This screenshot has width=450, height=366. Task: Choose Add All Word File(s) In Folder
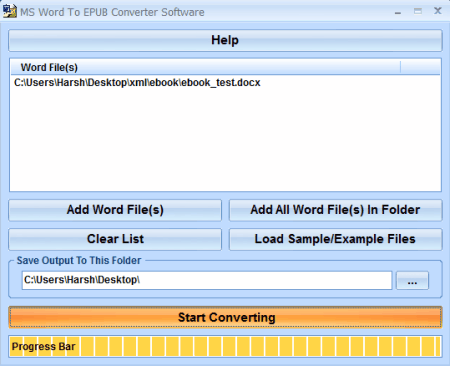tap(335, 210)
